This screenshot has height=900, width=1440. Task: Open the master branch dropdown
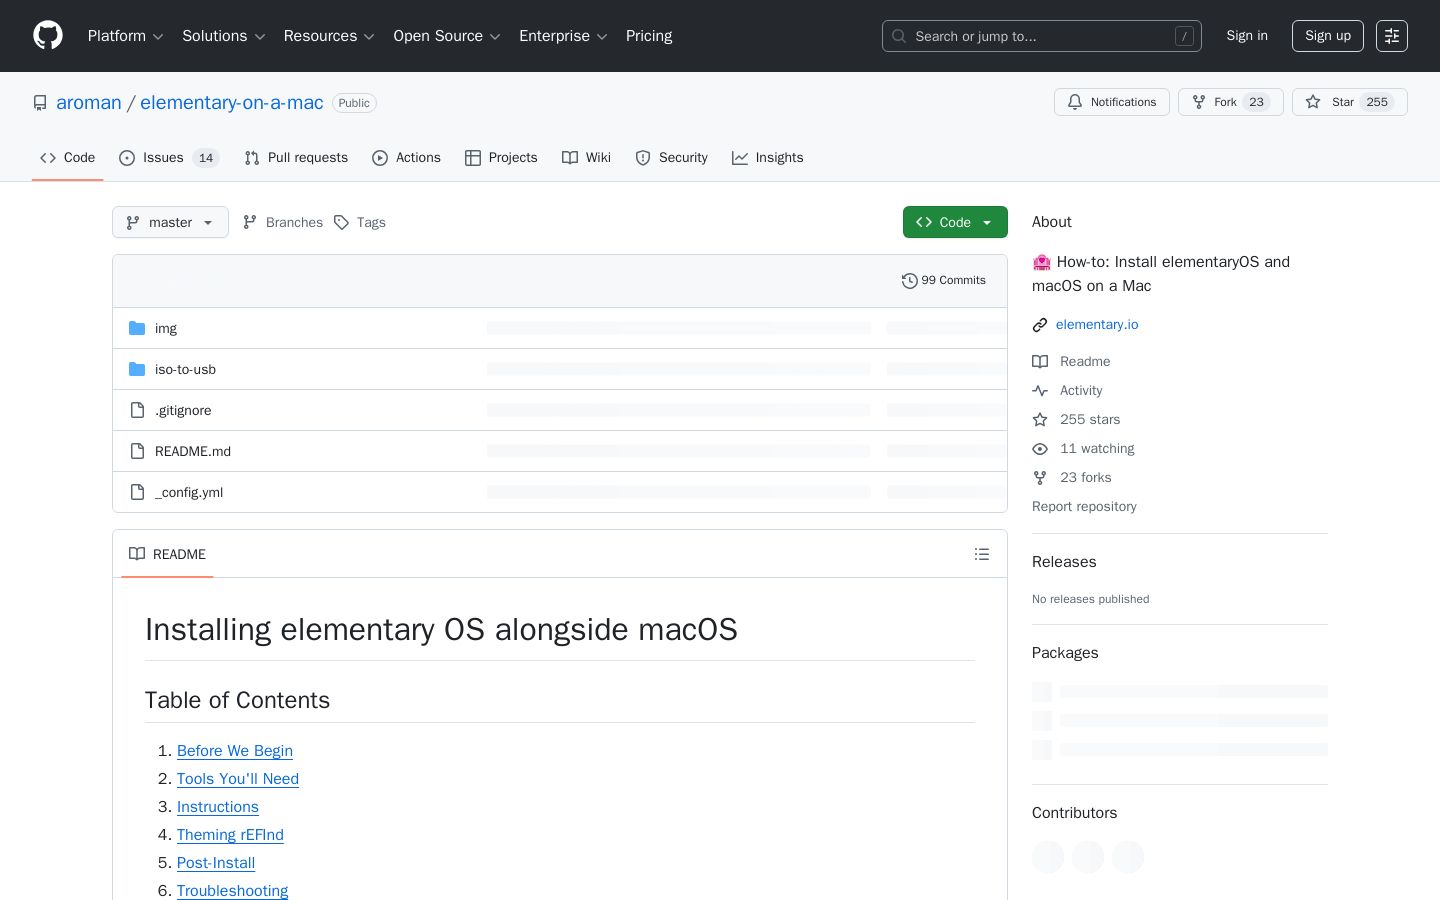click(170, 222)
